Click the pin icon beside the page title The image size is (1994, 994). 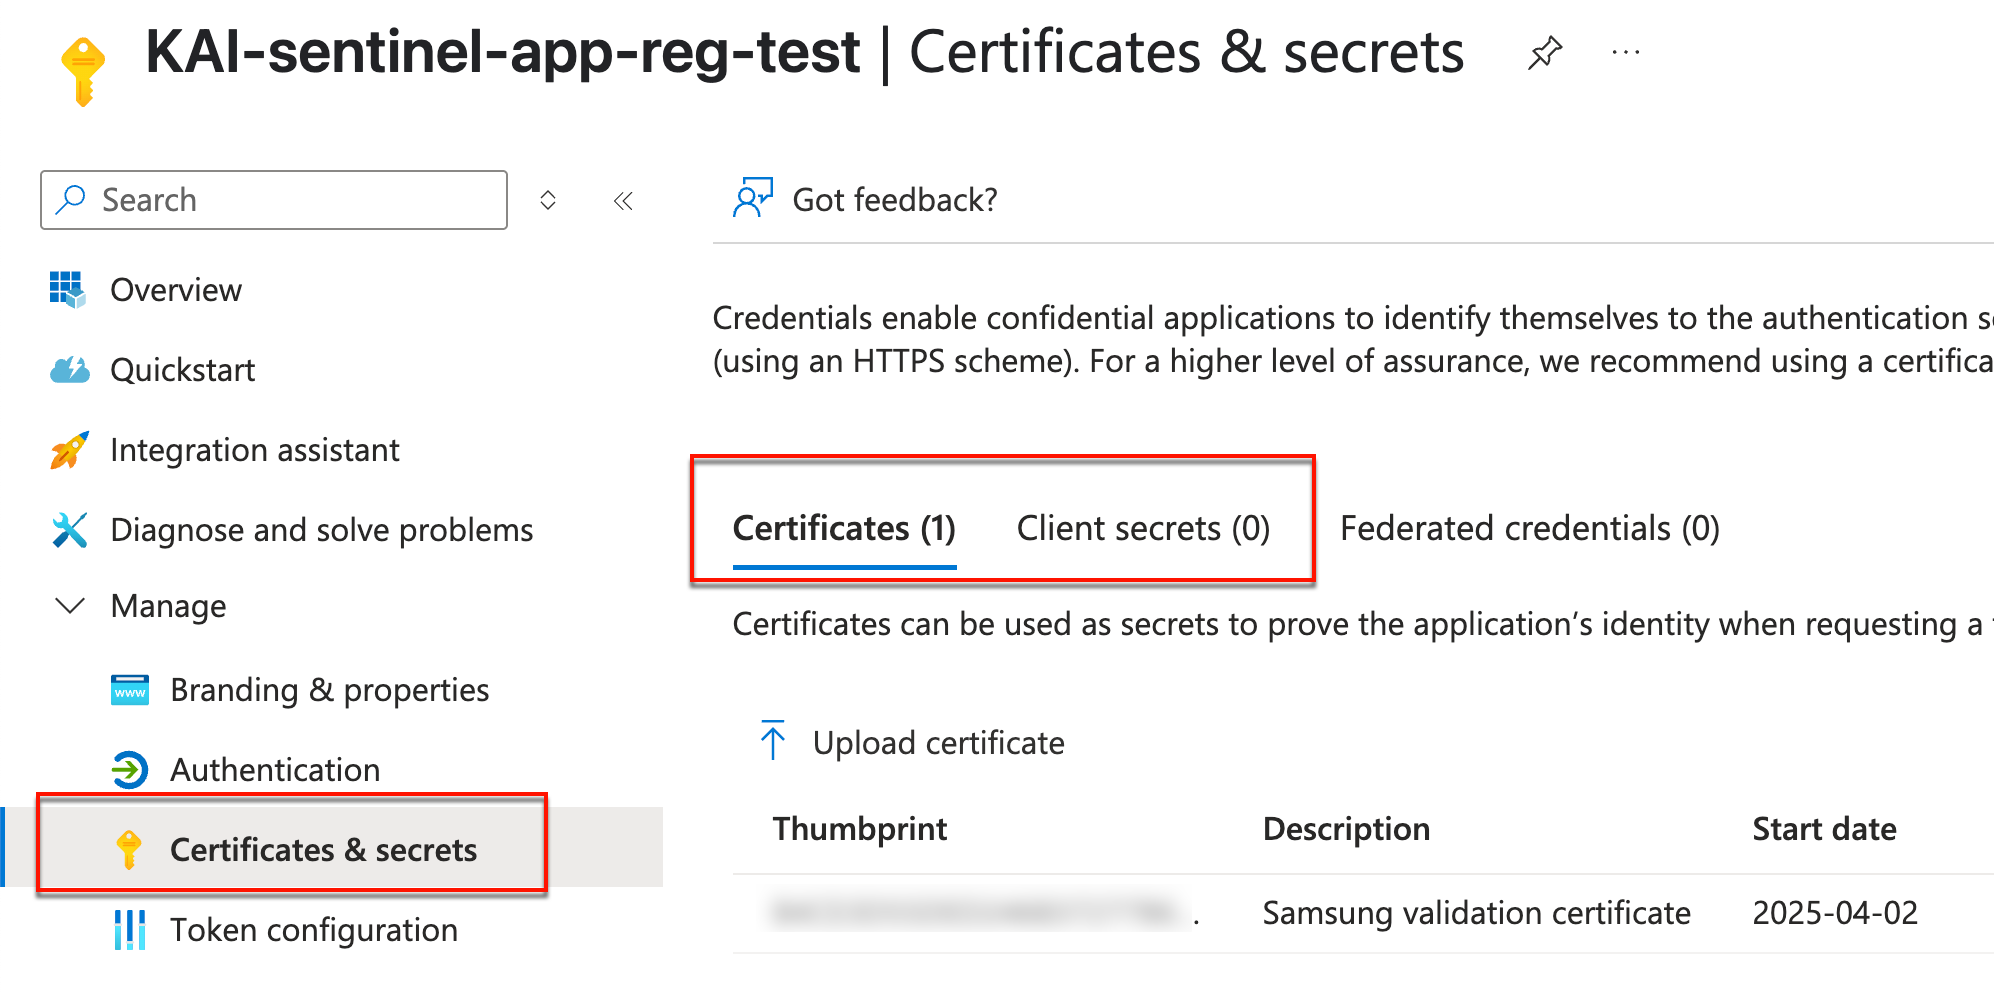pos(1544,53)
